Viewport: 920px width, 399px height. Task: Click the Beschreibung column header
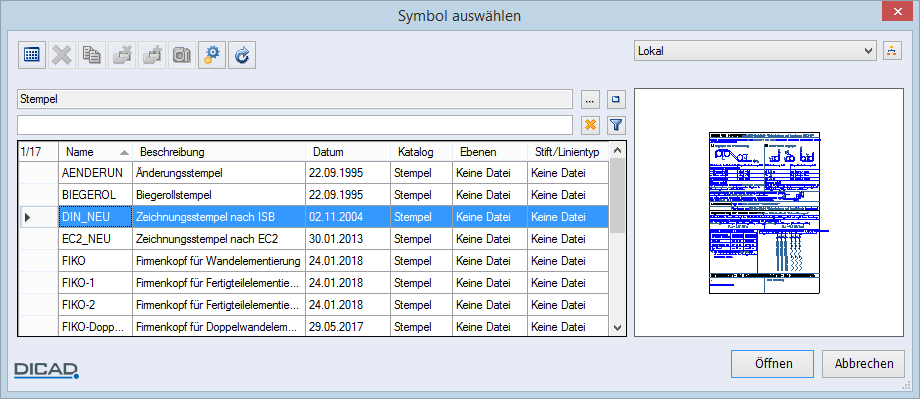219,152
